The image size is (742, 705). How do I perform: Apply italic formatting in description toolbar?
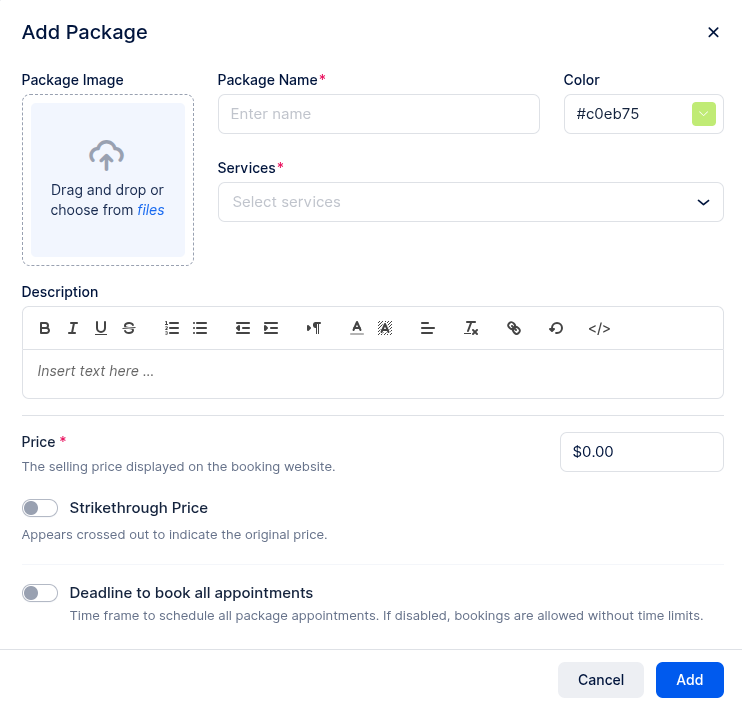click(73, 328)
